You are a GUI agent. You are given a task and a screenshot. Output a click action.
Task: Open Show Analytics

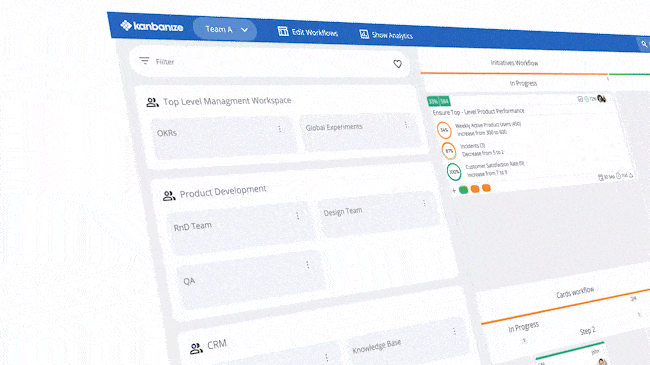[386, 35]
